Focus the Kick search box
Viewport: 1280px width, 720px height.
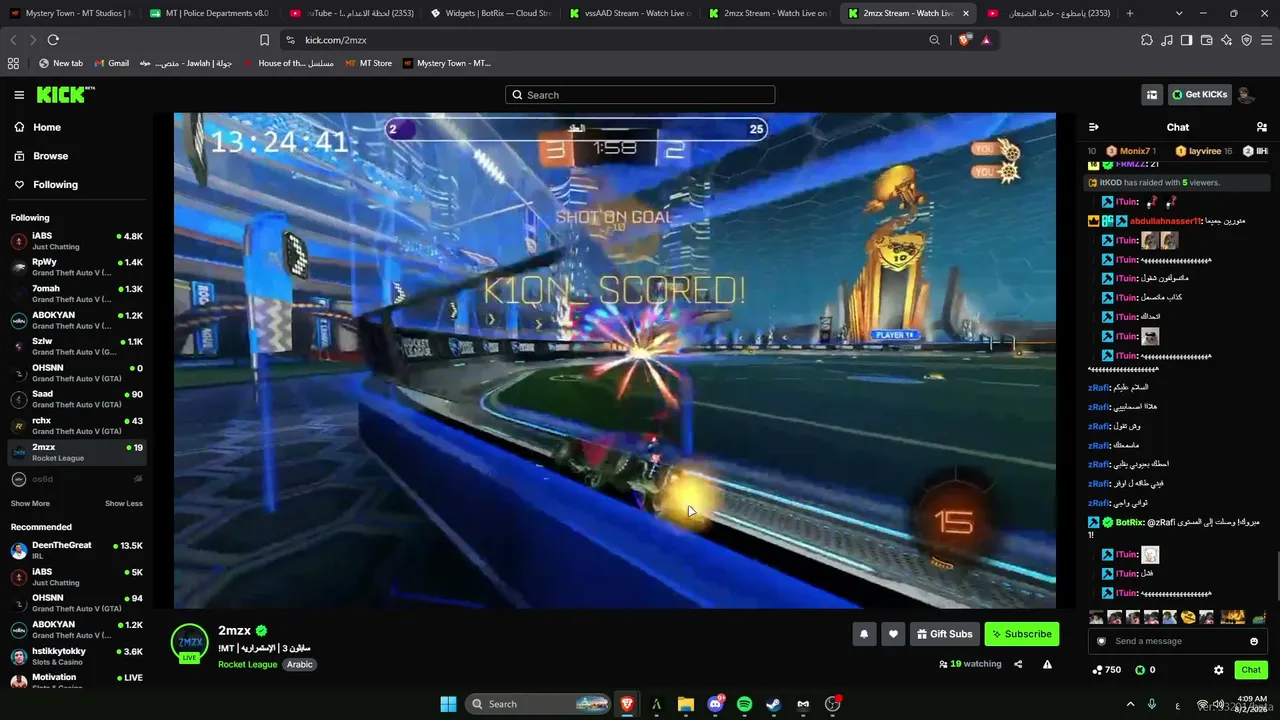[640, 95]
